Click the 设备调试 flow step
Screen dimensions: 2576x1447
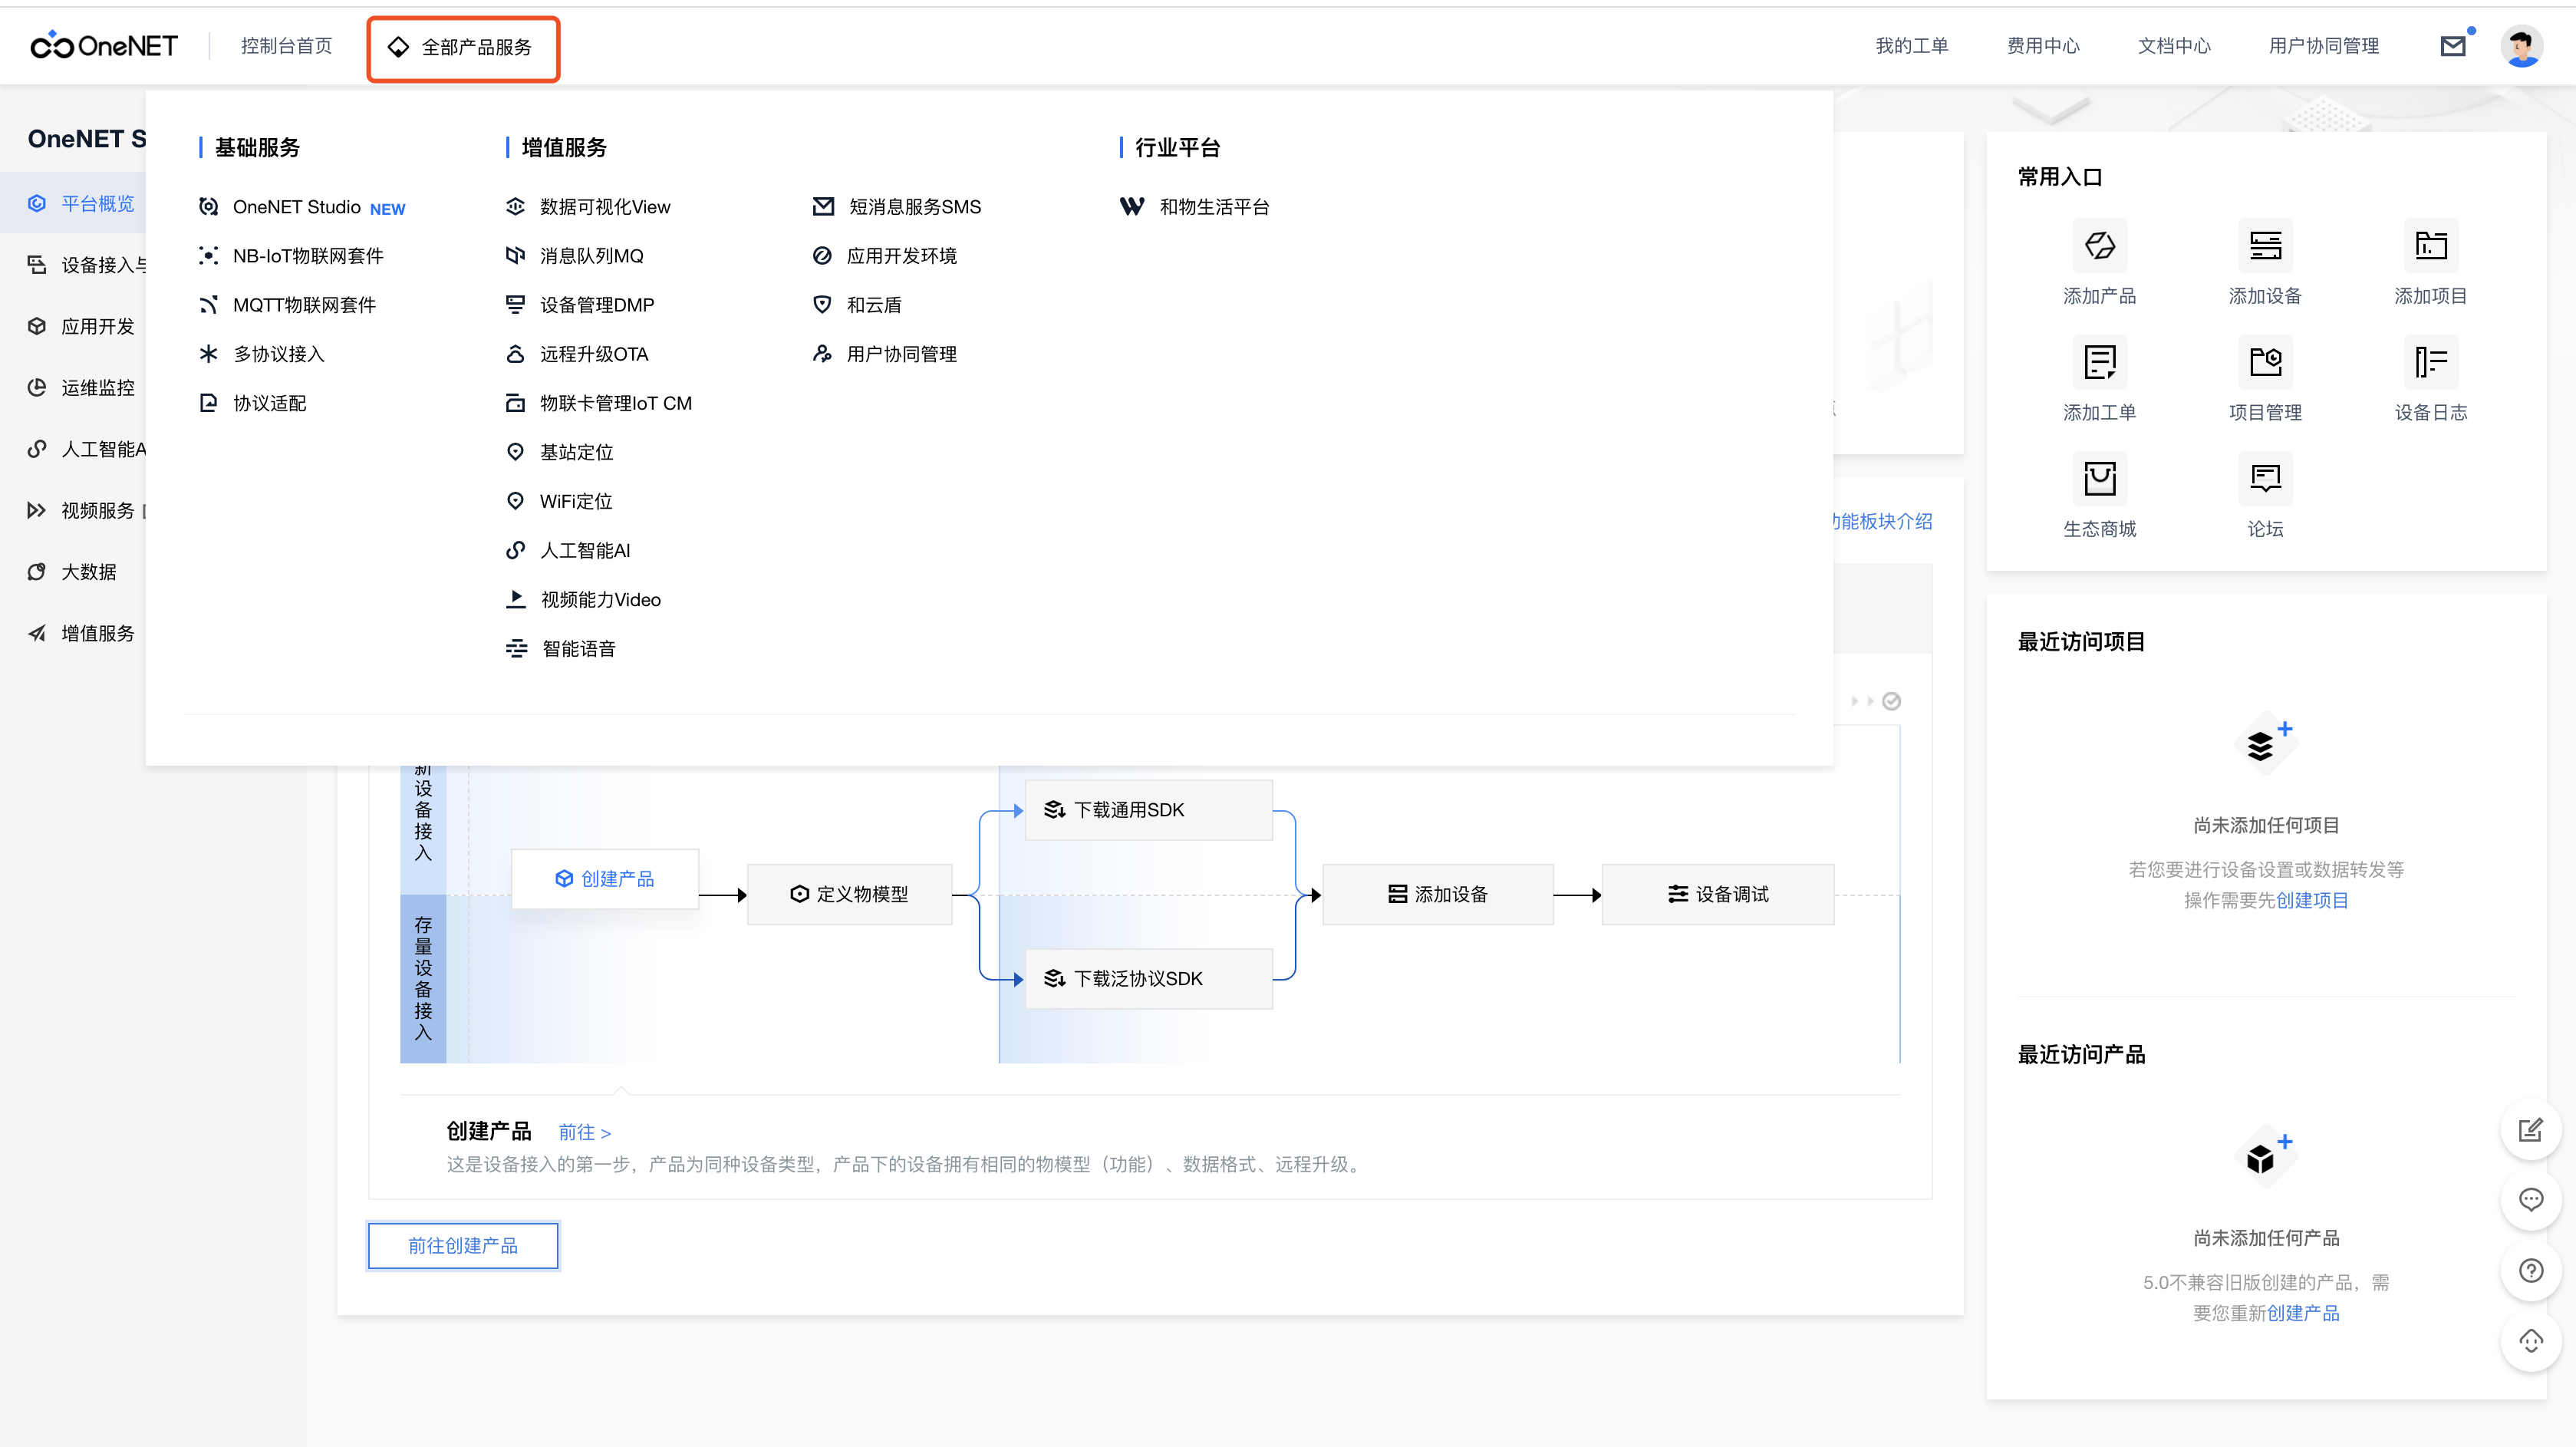tap(1717, 894)
